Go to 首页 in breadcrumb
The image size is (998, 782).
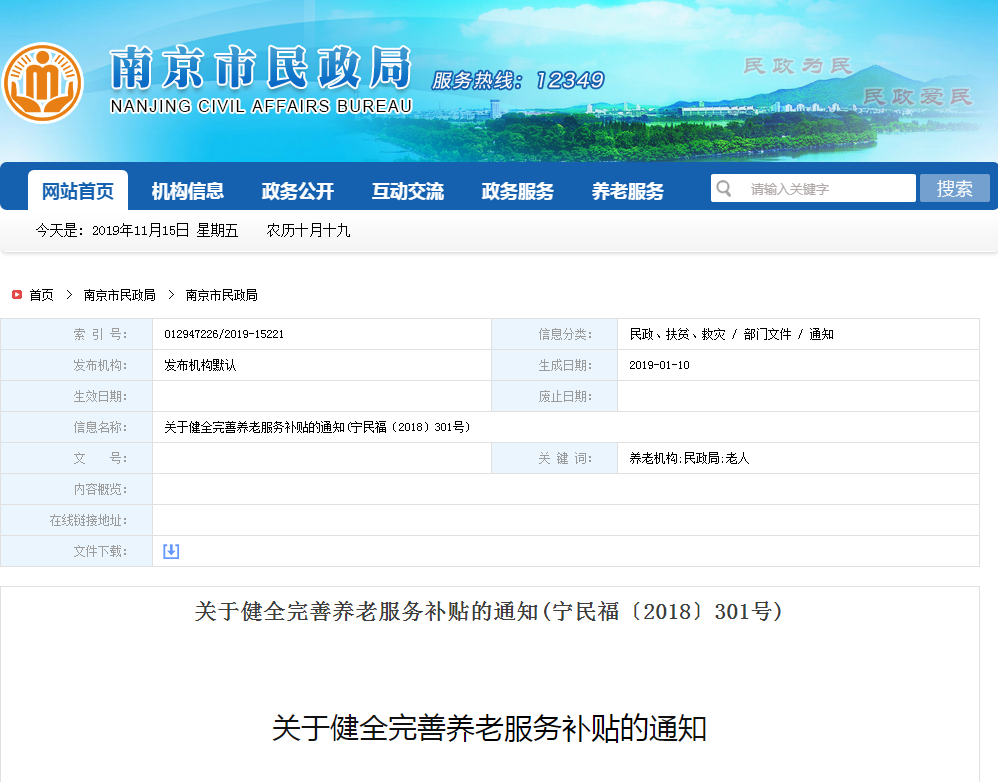(41, 295)
